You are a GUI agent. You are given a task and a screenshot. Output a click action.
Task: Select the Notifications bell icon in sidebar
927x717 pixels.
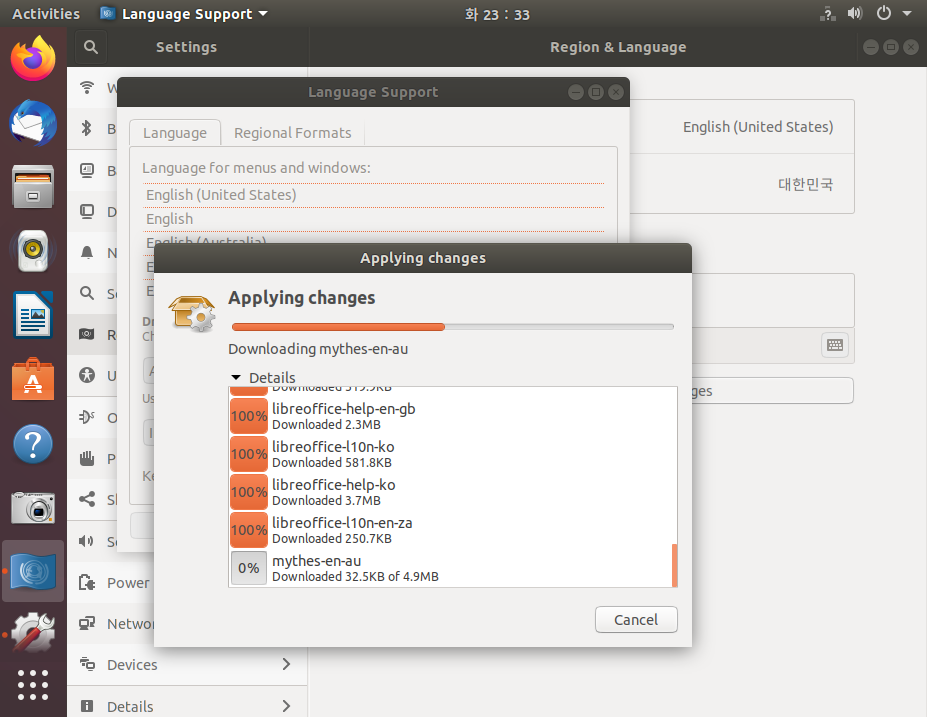87,252
